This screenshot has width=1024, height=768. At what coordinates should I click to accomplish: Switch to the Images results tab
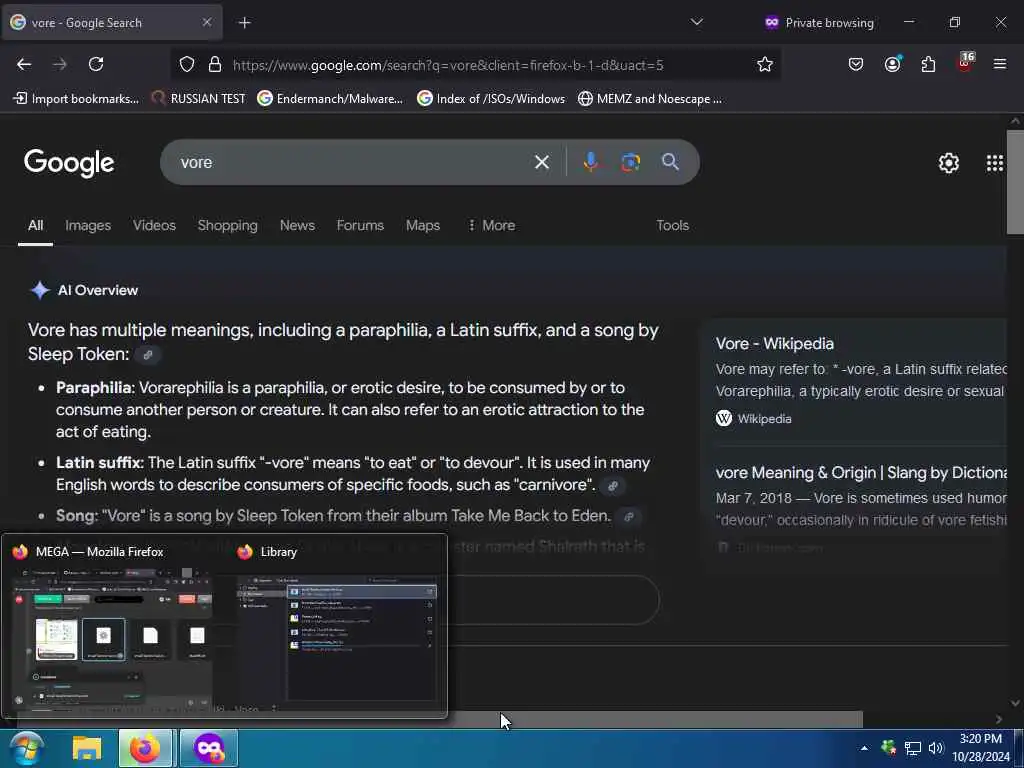(88, 225)
